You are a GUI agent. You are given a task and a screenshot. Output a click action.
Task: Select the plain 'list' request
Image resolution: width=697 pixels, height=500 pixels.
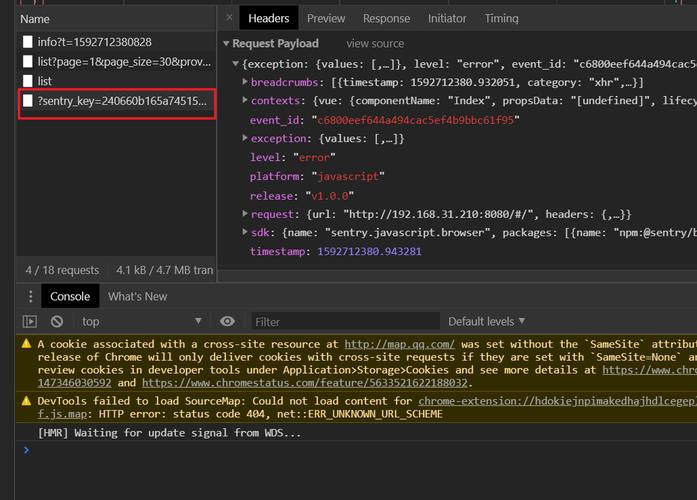(x=116, y=81)
